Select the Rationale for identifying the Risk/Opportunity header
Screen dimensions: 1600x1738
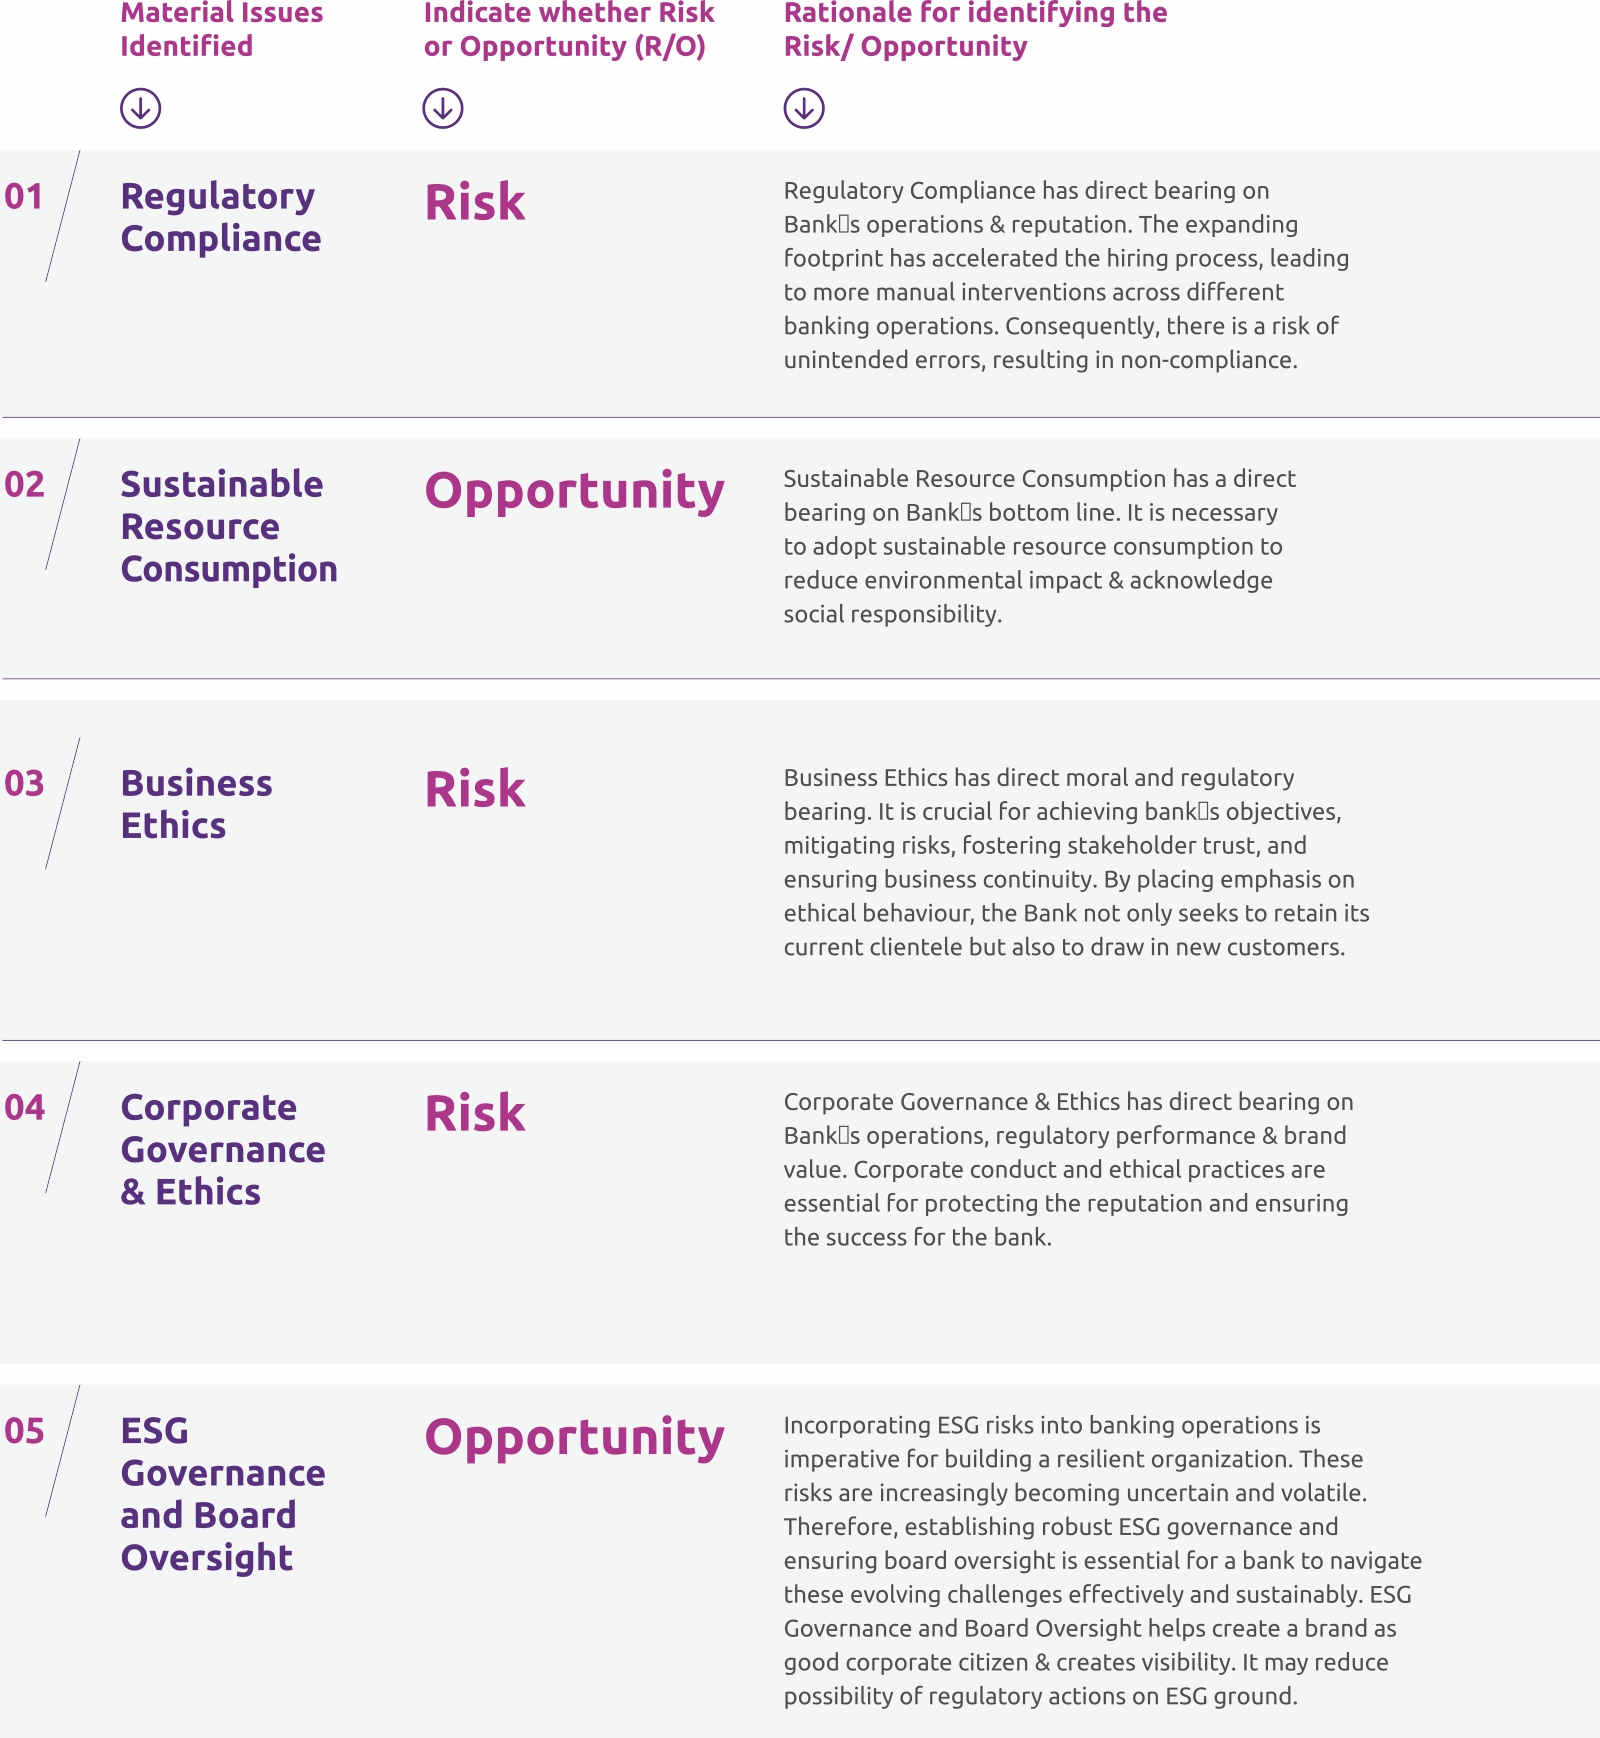[x=975, y=29]
